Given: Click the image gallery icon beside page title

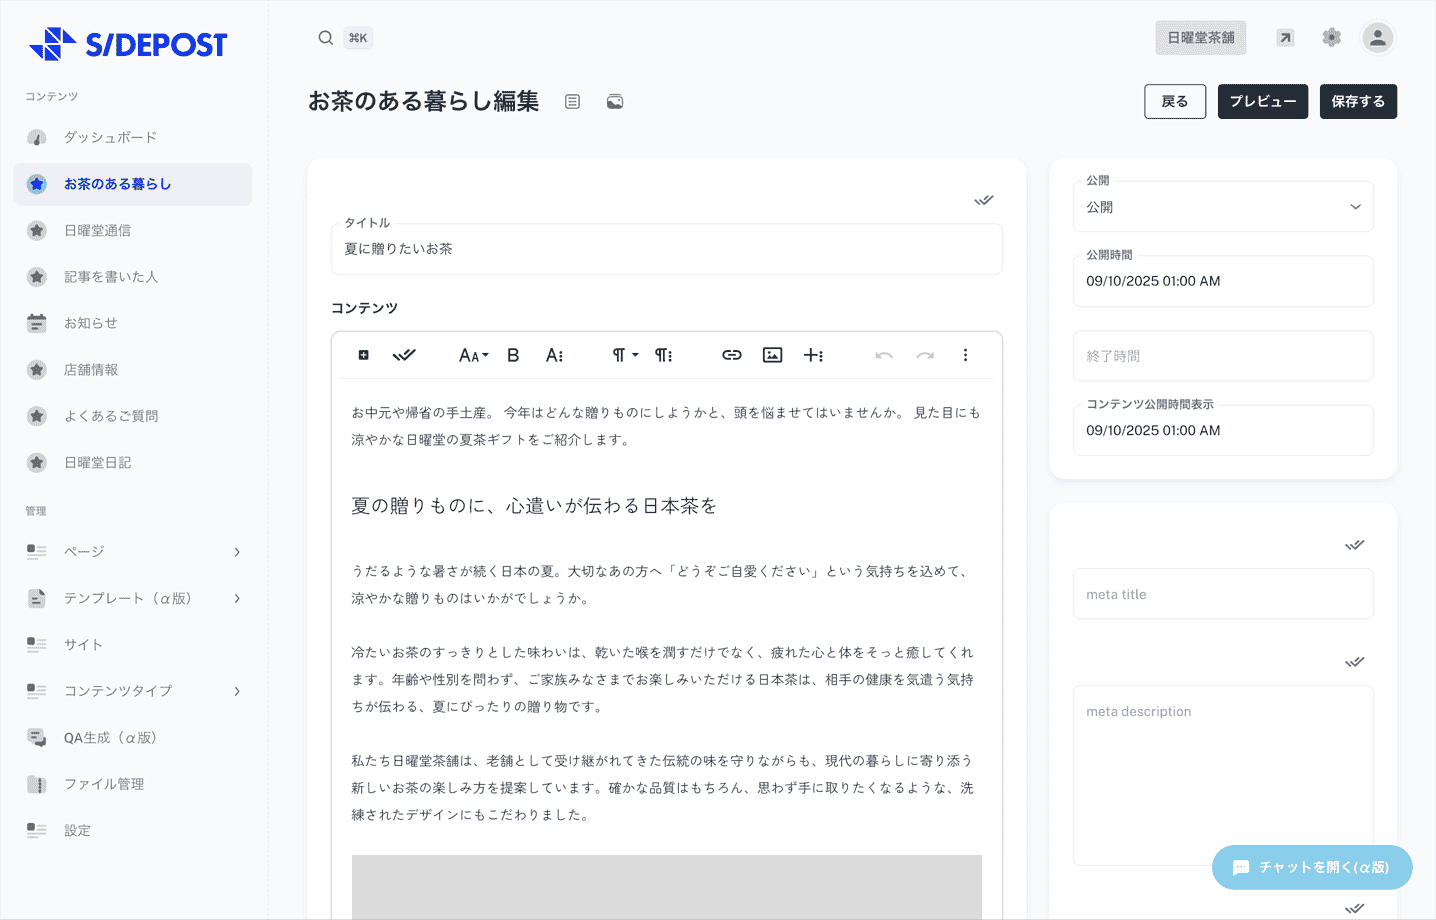Looking at the screenshot, I should pos(615,102).
